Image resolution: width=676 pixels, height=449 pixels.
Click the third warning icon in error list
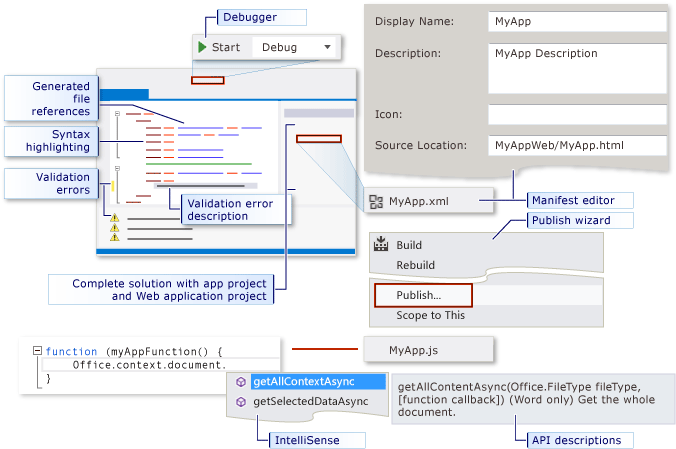click(x=114, y=238)
